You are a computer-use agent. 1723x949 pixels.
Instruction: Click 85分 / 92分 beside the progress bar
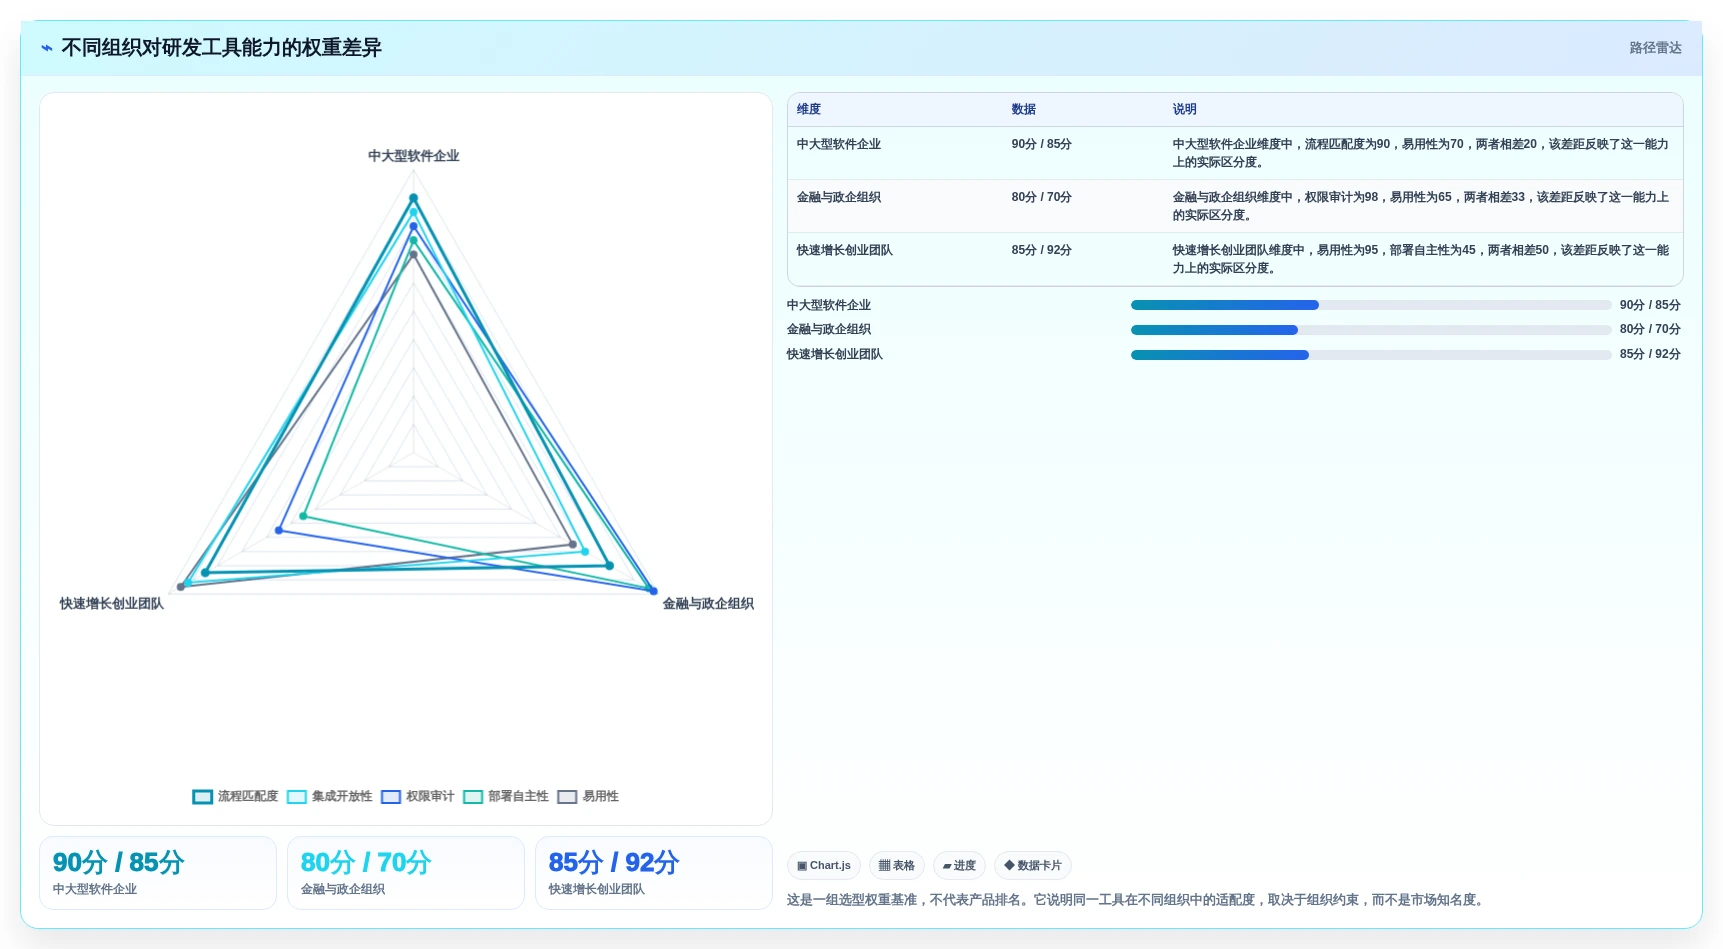click(1650, 354)
